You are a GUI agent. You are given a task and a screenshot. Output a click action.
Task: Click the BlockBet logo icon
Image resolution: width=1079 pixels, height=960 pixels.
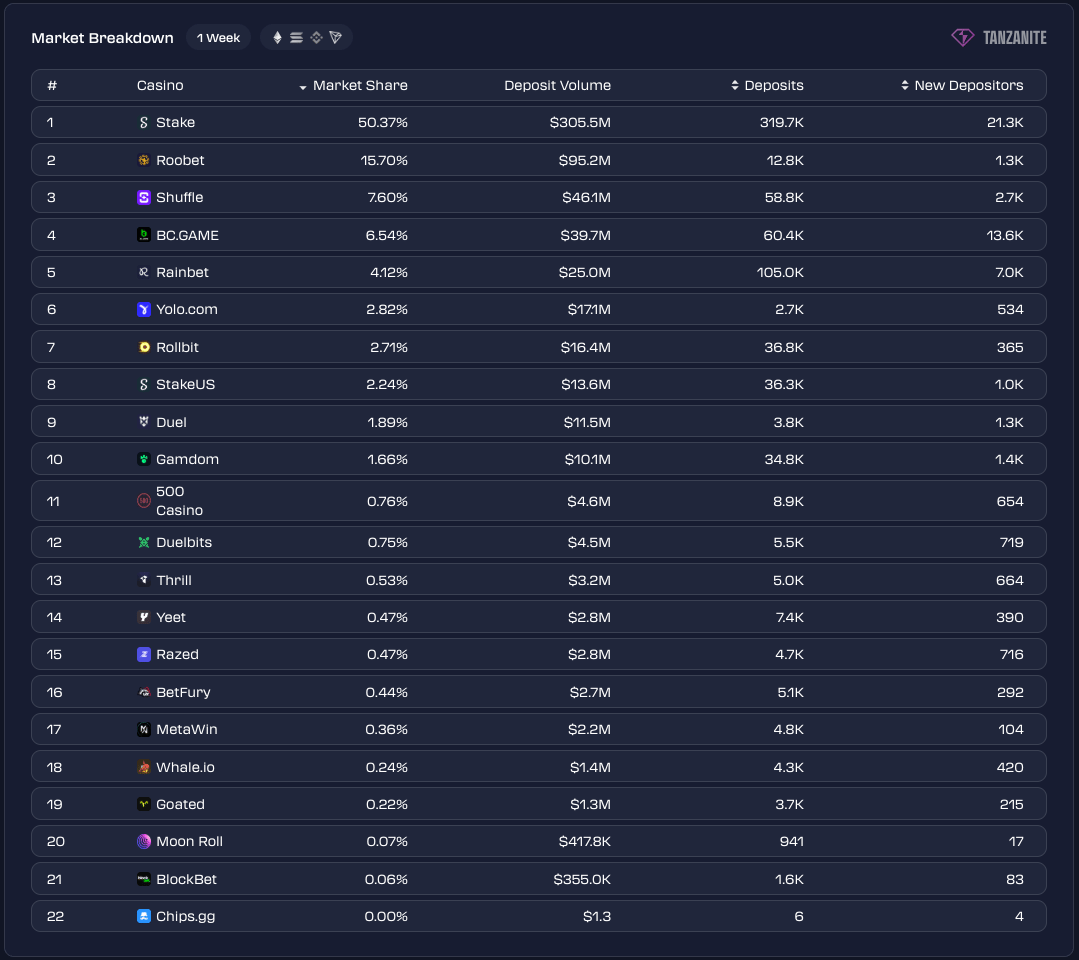coord(144,879)
